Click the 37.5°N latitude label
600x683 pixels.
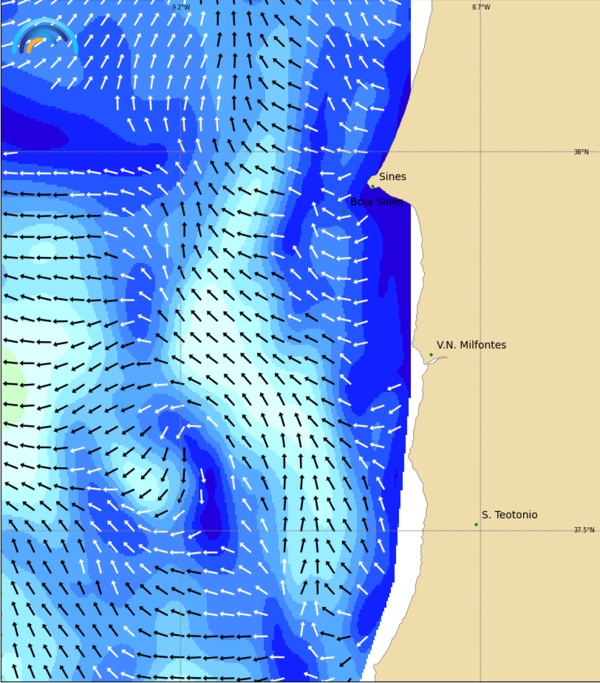click(x=582, y=530)
